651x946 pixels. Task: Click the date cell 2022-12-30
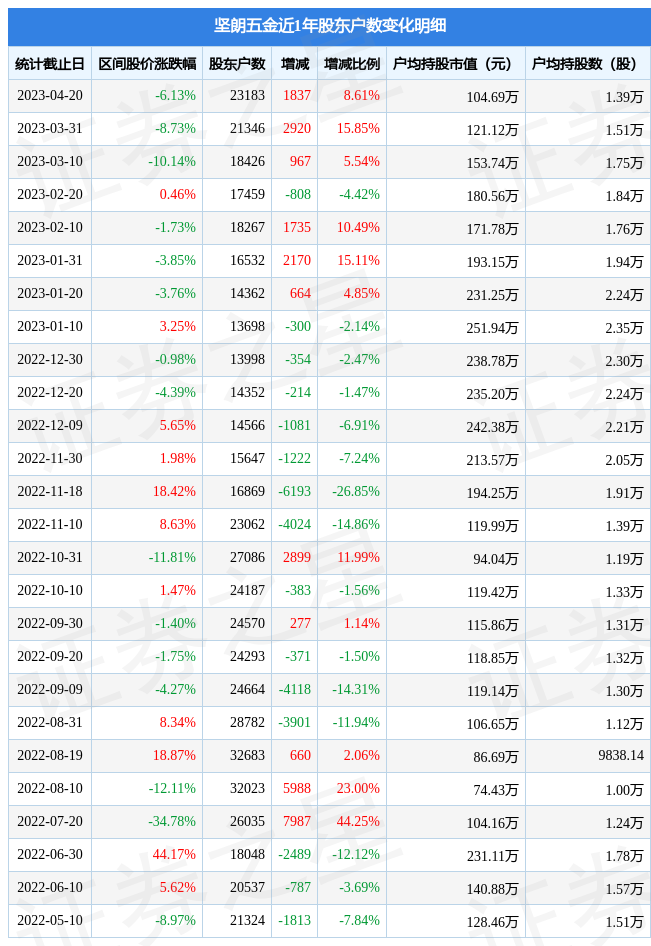point(50,360)
